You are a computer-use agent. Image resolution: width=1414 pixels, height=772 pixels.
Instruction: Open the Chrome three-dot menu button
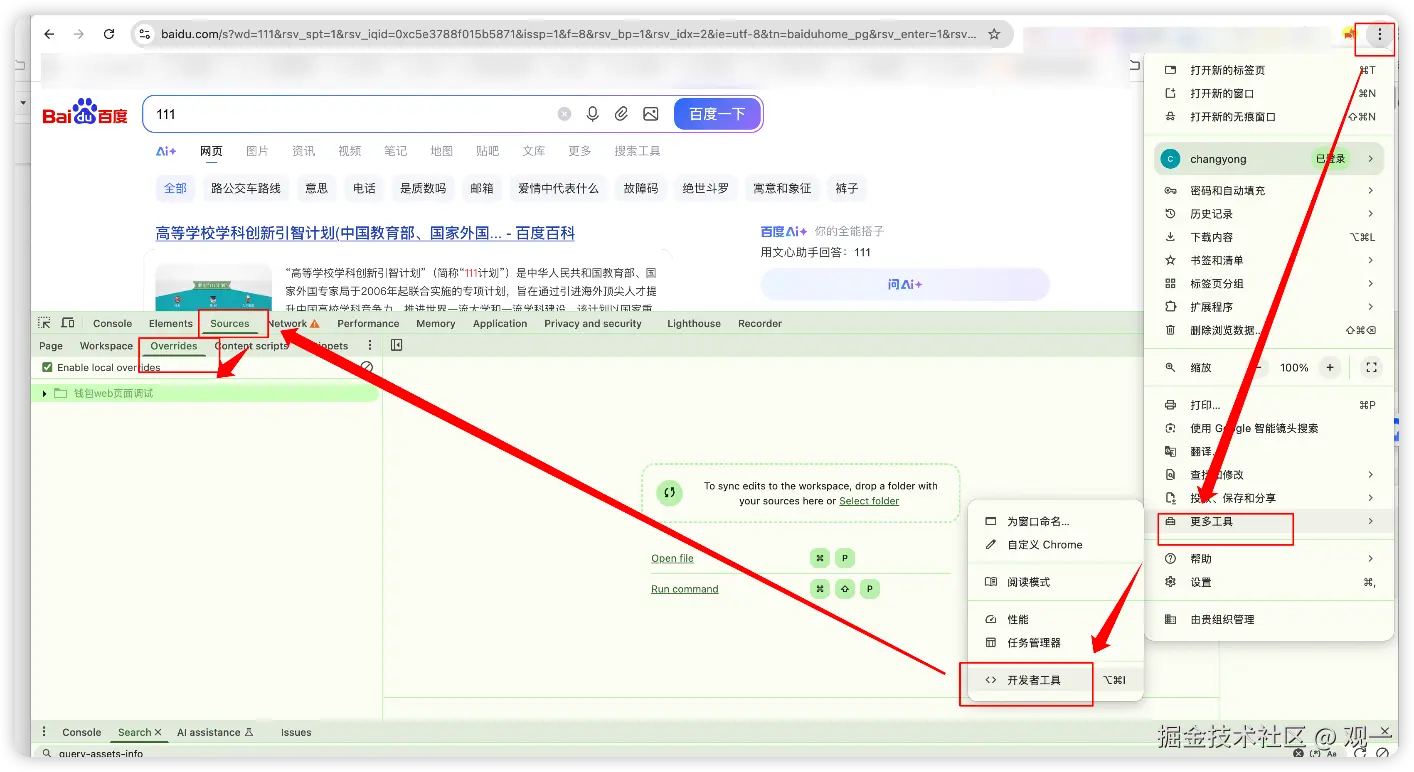(1380, 35)
